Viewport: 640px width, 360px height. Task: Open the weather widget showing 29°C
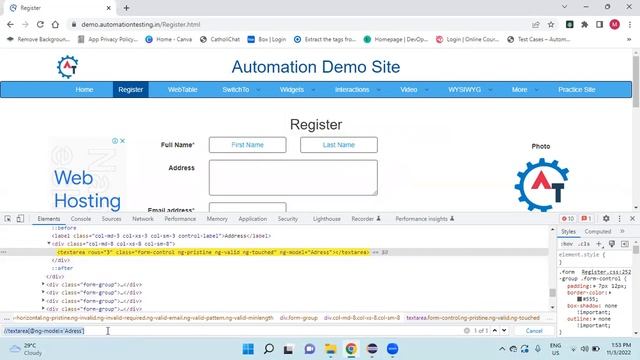point(27,349)
